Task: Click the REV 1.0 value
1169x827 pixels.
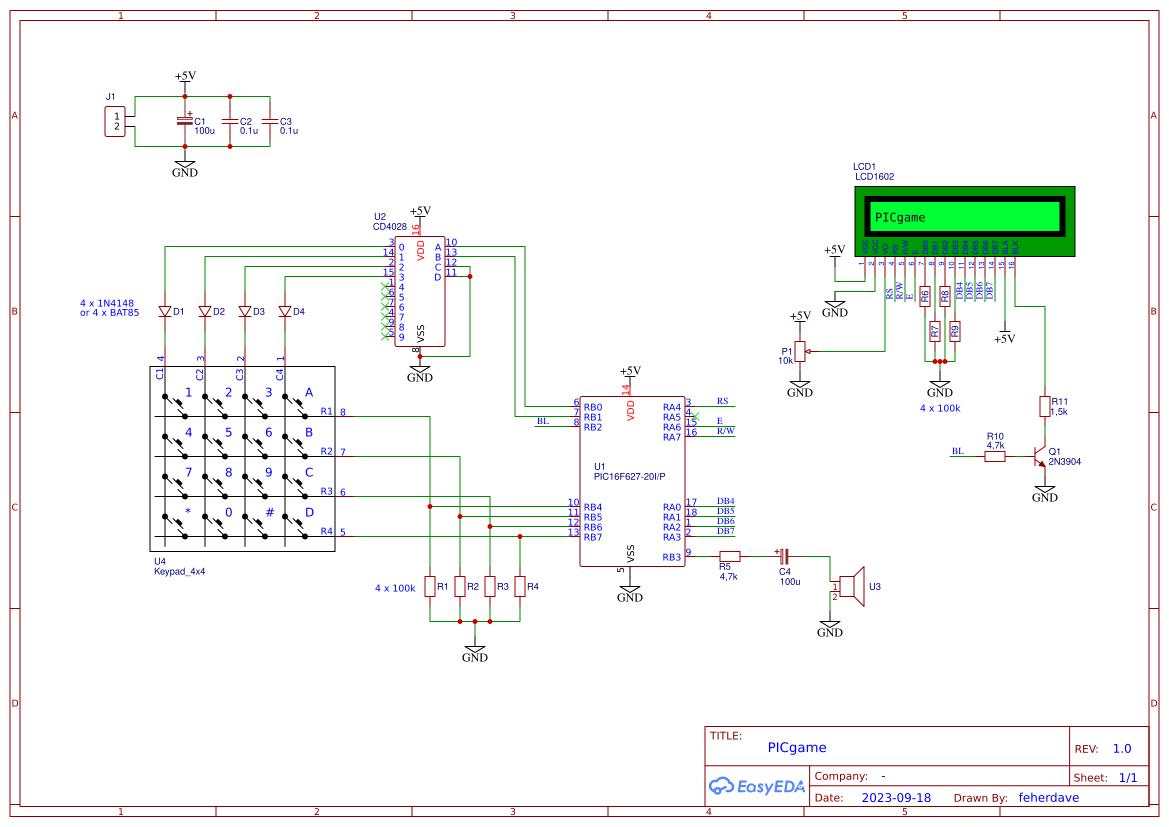Action: pyautogui.click(x=1122, y=747)
